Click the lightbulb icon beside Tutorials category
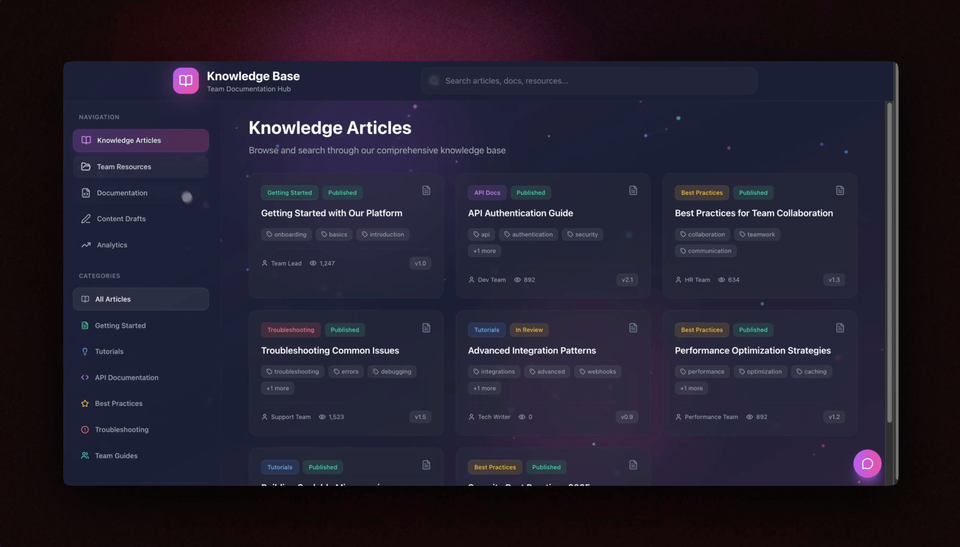Screen dimensions: 960x547 [x=85, y=352]
